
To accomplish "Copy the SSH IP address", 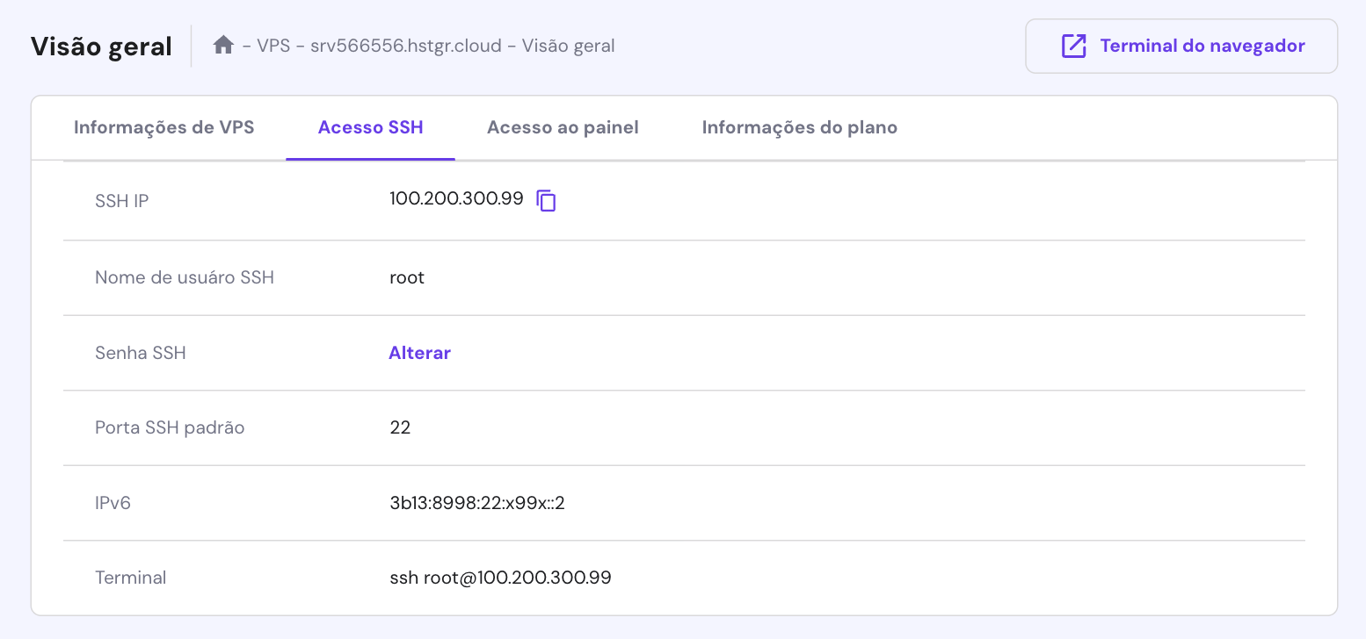I will 546,201.
